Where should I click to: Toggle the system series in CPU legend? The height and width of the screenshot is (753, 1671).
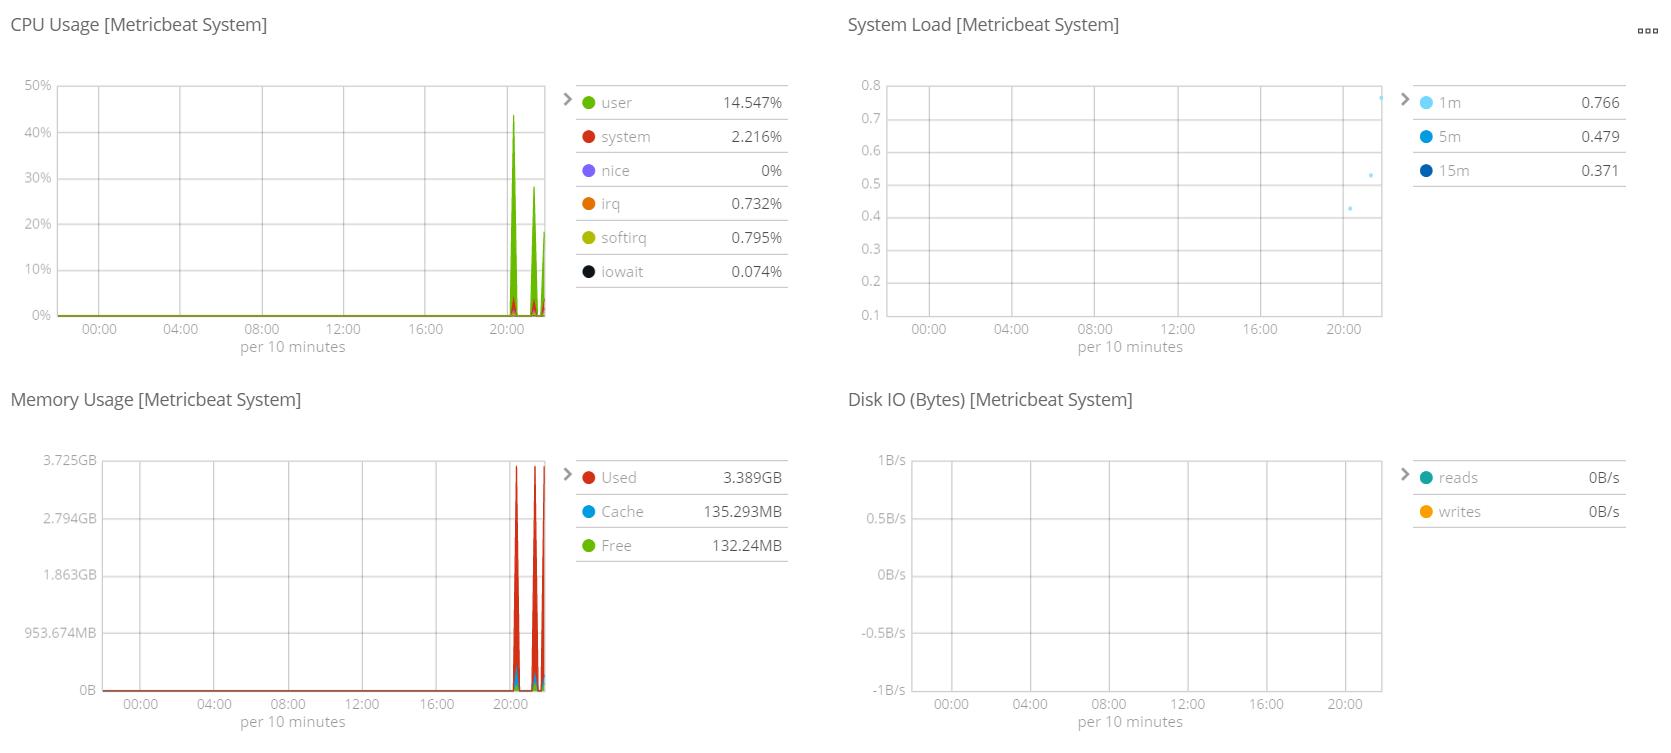coord(625,137)
